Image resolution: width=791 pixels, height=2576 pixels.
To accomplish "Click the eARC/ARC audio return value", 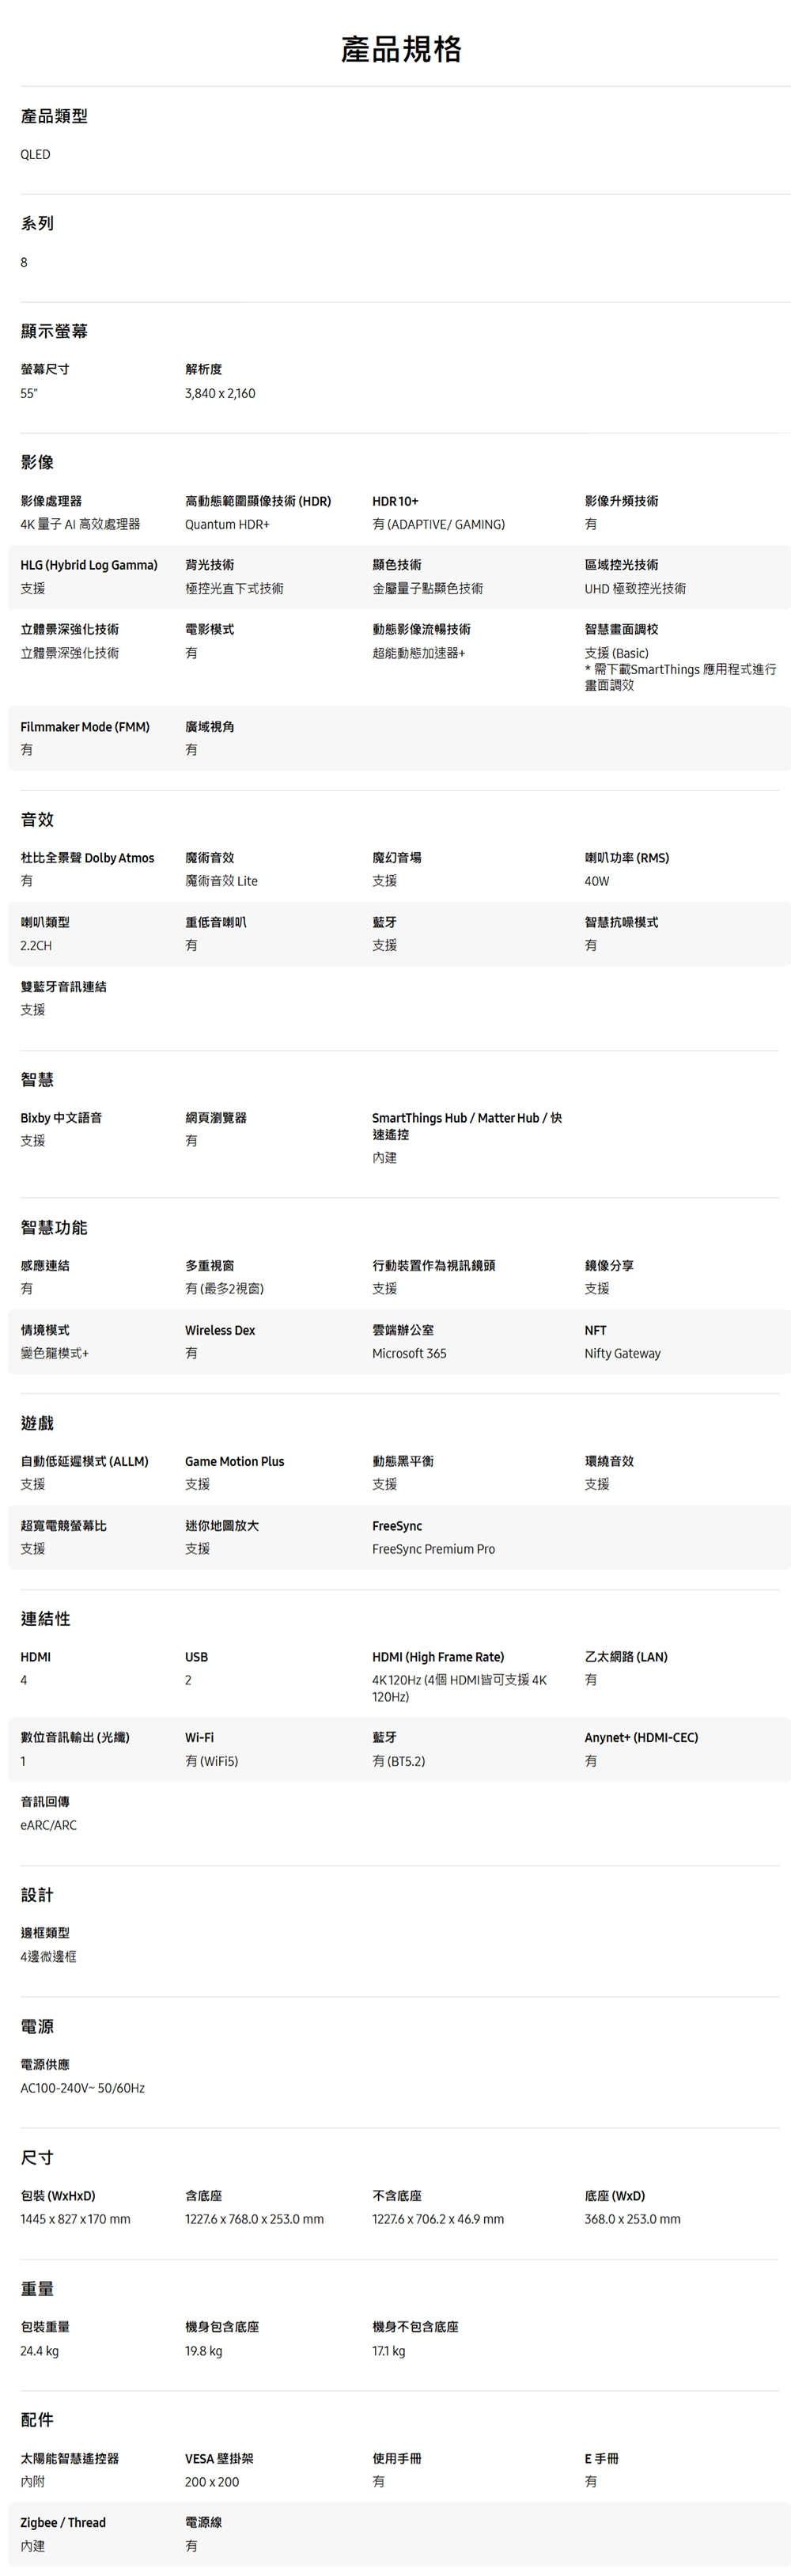I will (x=48, y=1825).
